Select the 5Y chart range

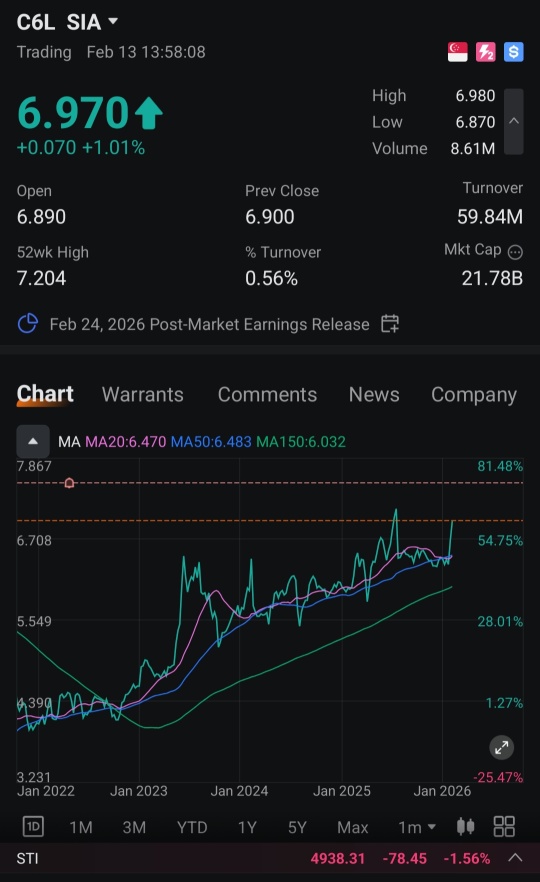[297, 827]
